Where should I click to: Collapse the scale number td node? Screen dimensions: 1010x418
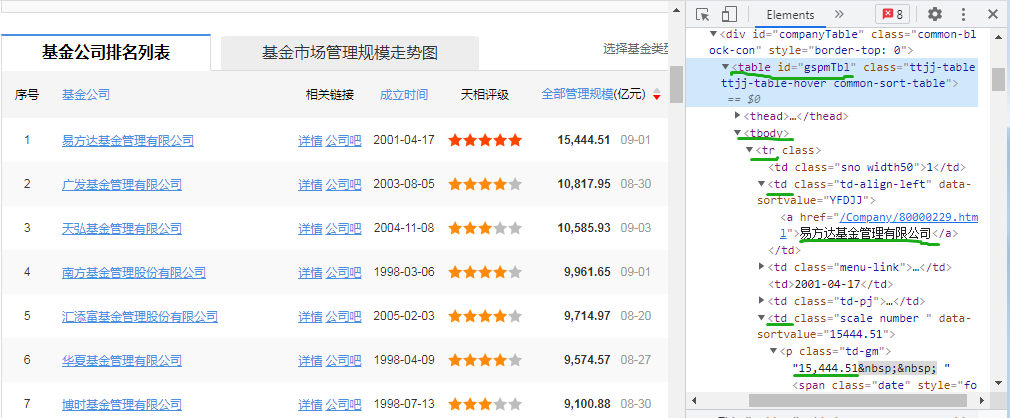click(762, 318)
